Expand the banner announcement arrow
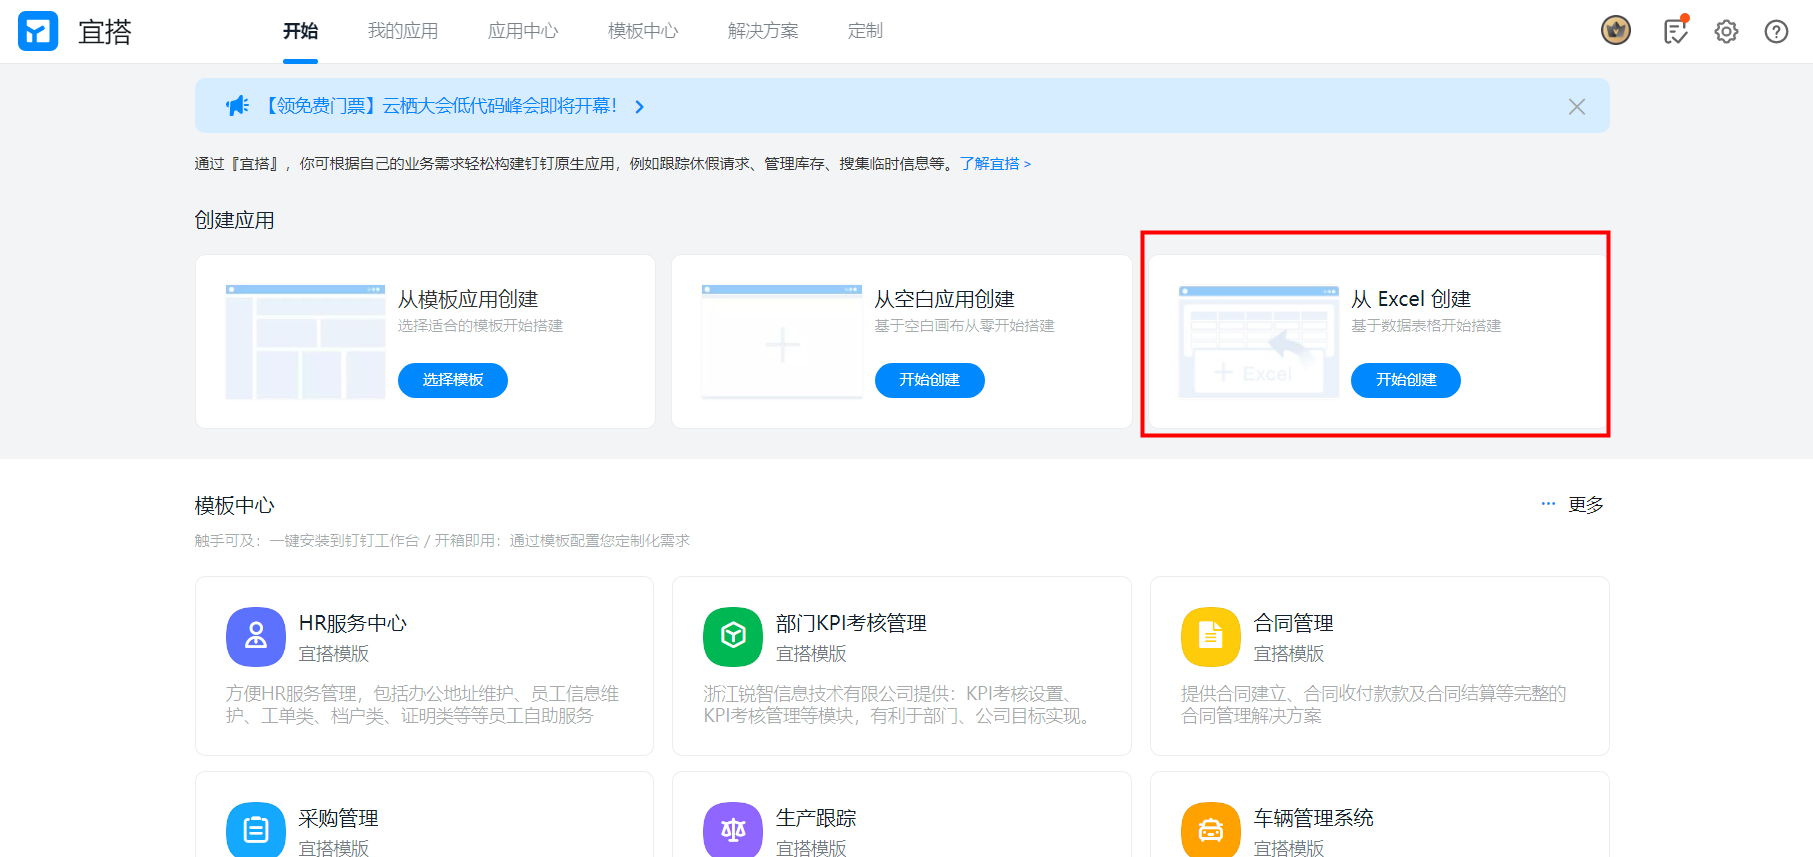This screenshot has height=857, width=1813. click(640, 107)
